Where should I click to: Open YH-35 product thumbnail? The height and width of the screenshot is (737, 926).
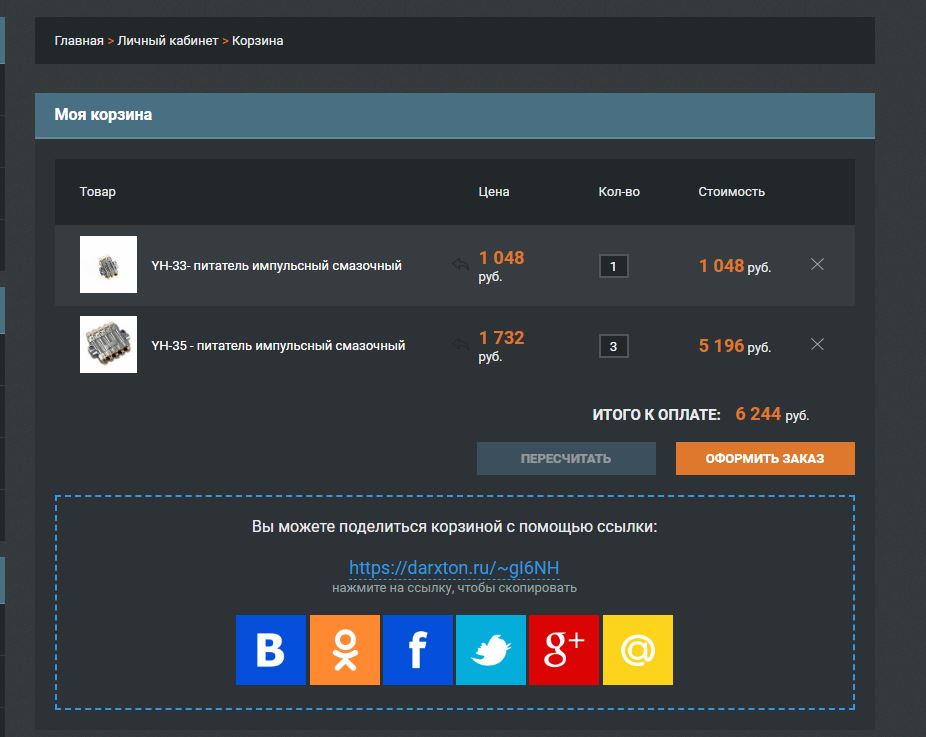[x=109, y=344]
